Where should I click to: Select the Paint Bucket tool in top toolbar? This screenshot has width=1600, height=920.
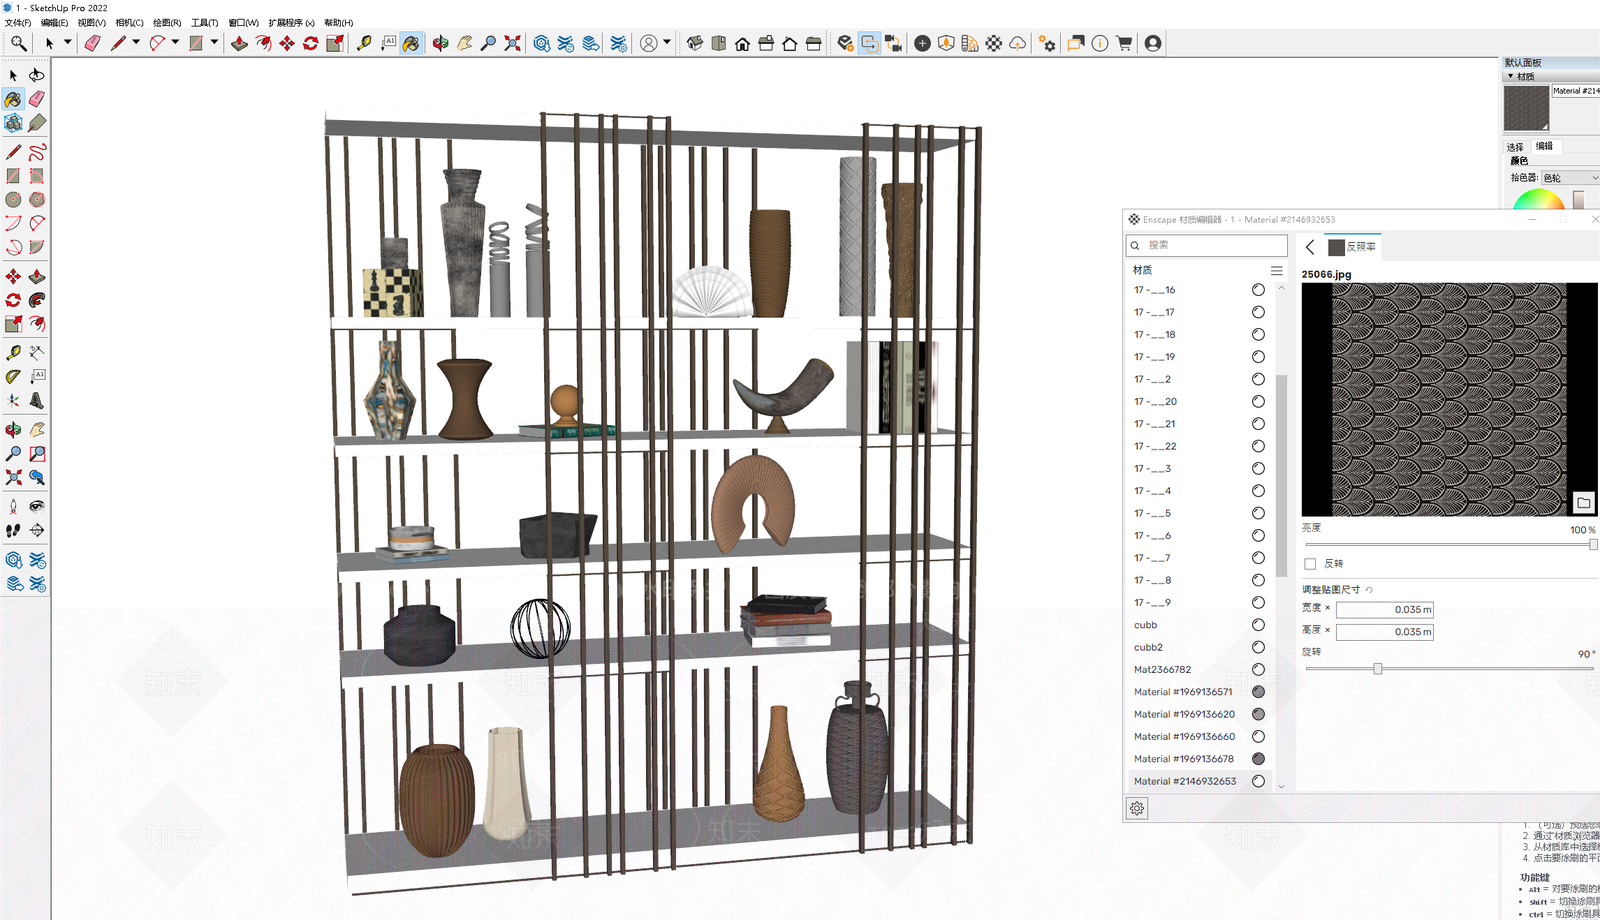tap(411, 43)
